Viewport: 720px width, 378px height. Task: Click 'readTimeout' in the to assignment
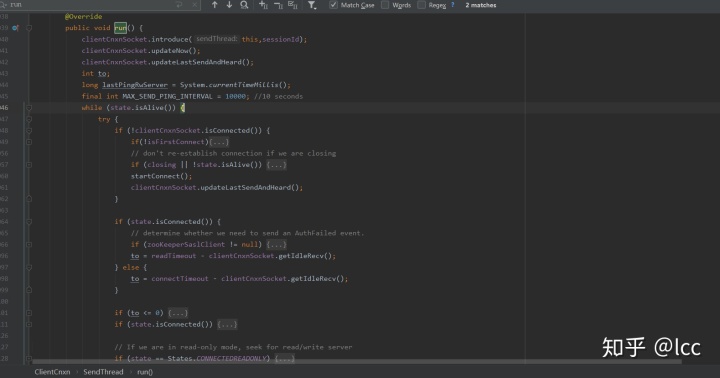174,256
